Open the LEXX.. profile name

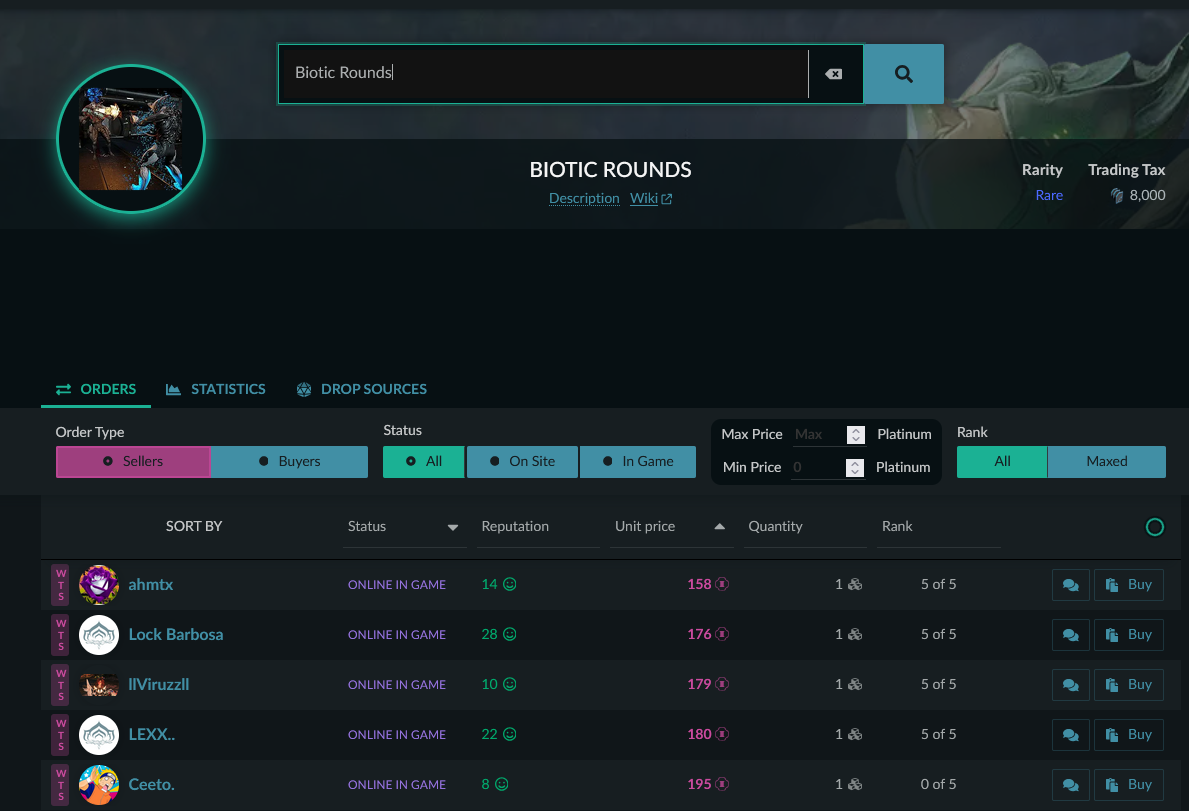click(152, 734)
